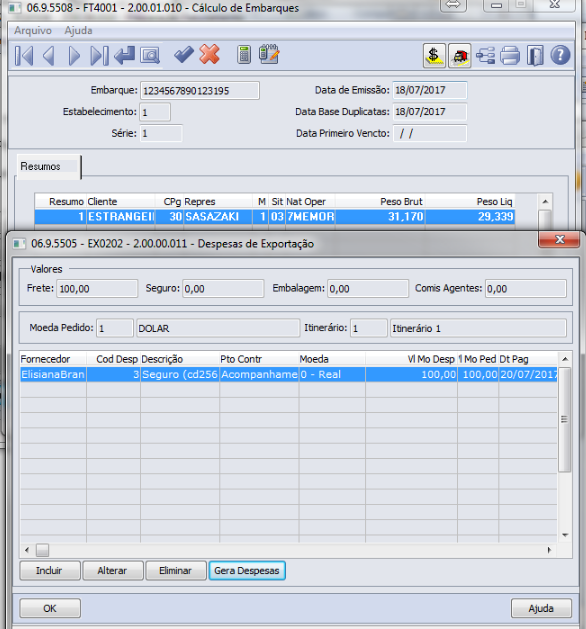The width and height of the screenshot is (586, 629).
Task: Click the Data de Emissão field
Action: click(430, 90)
